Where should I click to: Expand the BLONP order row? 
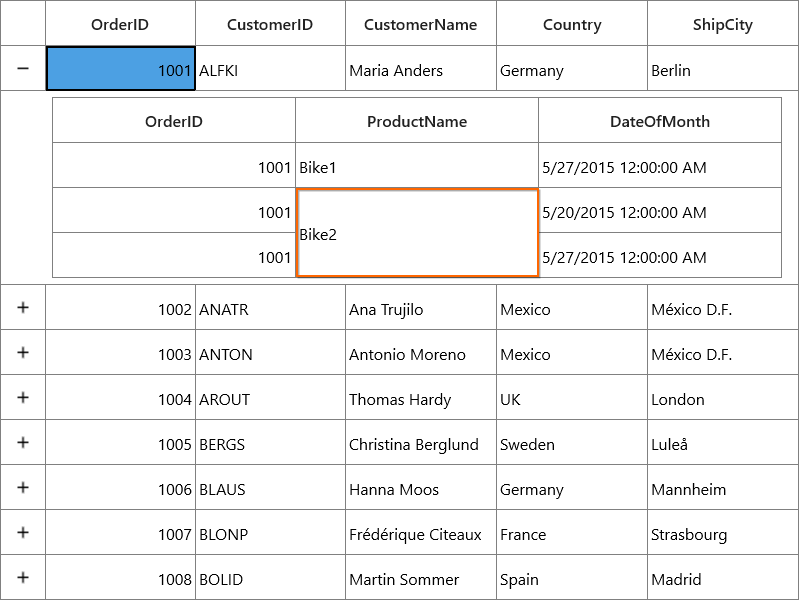(x=23, y=532)
